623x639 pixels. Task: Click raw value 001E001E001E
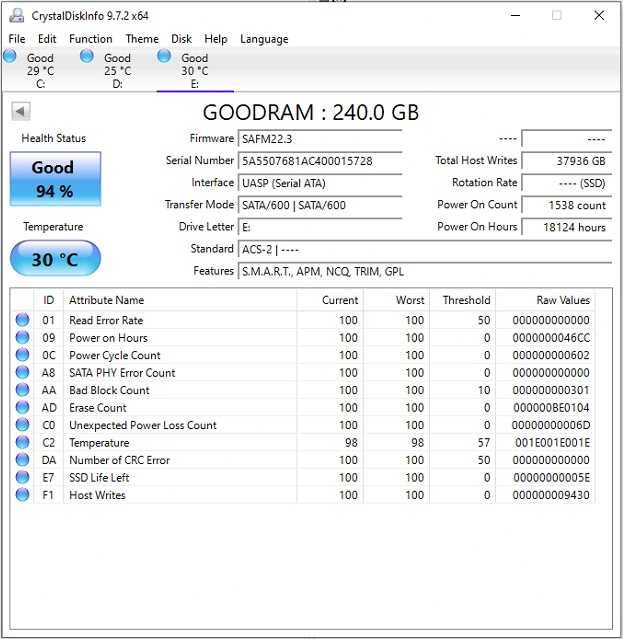coord(552,443)
